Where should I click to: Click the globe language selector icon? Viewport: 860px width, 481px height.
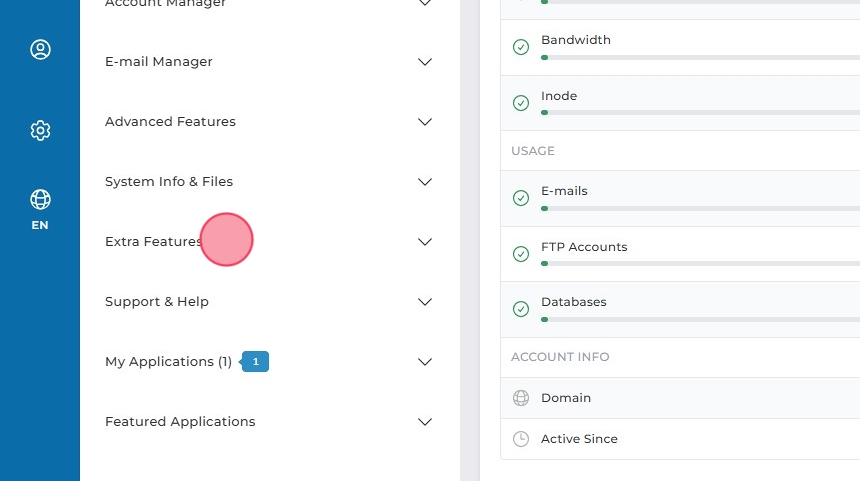pos(40,199)
